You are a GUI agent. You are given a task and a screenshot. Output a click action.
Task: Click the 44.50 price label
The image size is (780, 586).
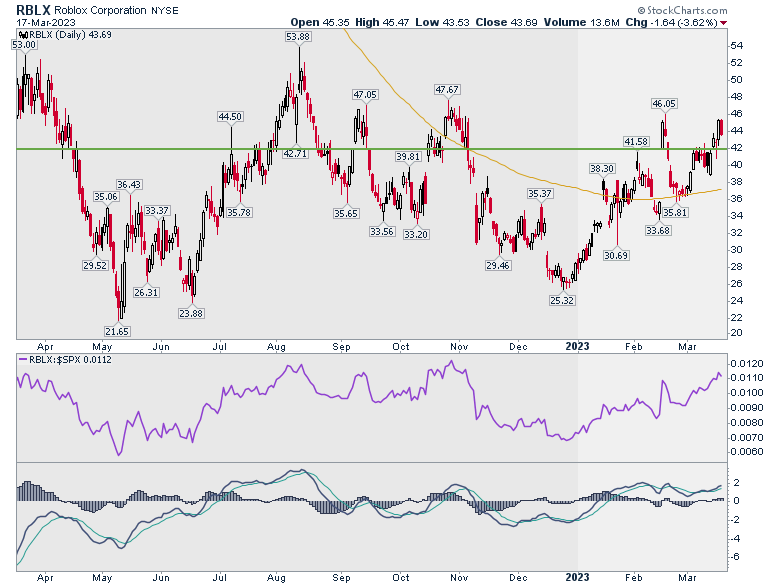pos(230,116)
